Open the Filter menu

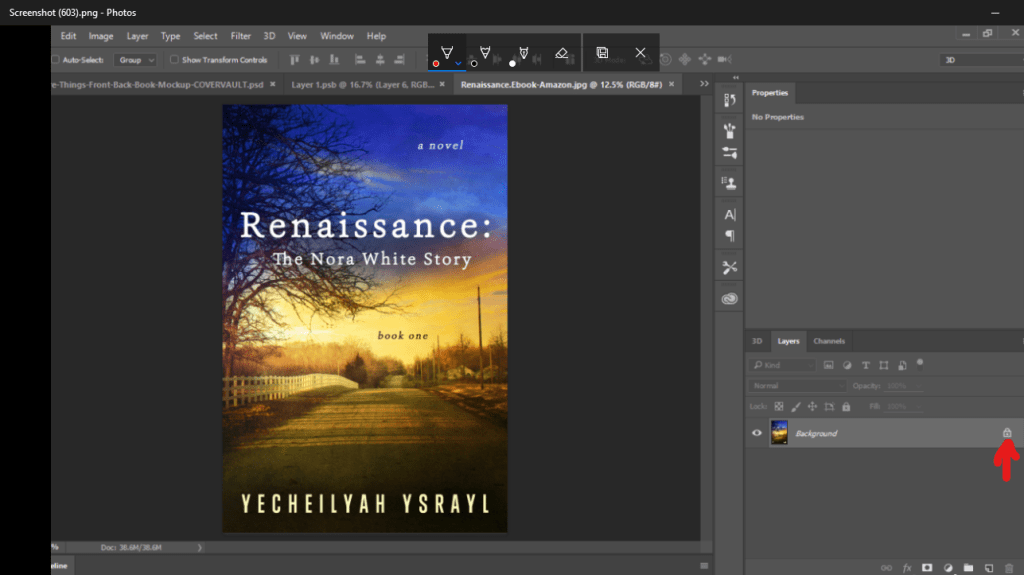click(240, 36)
